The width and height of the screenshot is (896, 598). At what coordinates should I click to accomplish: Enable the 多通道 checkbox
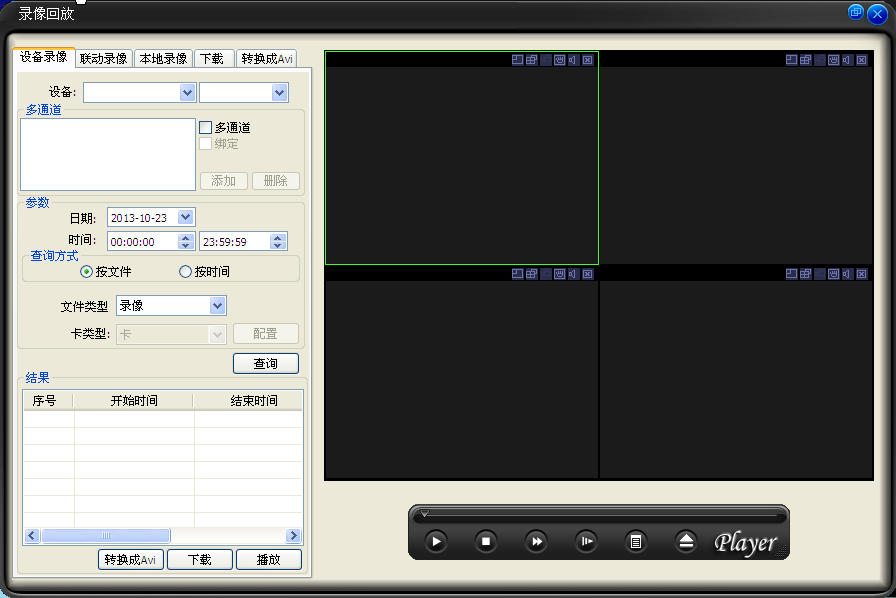coord(208,128)
